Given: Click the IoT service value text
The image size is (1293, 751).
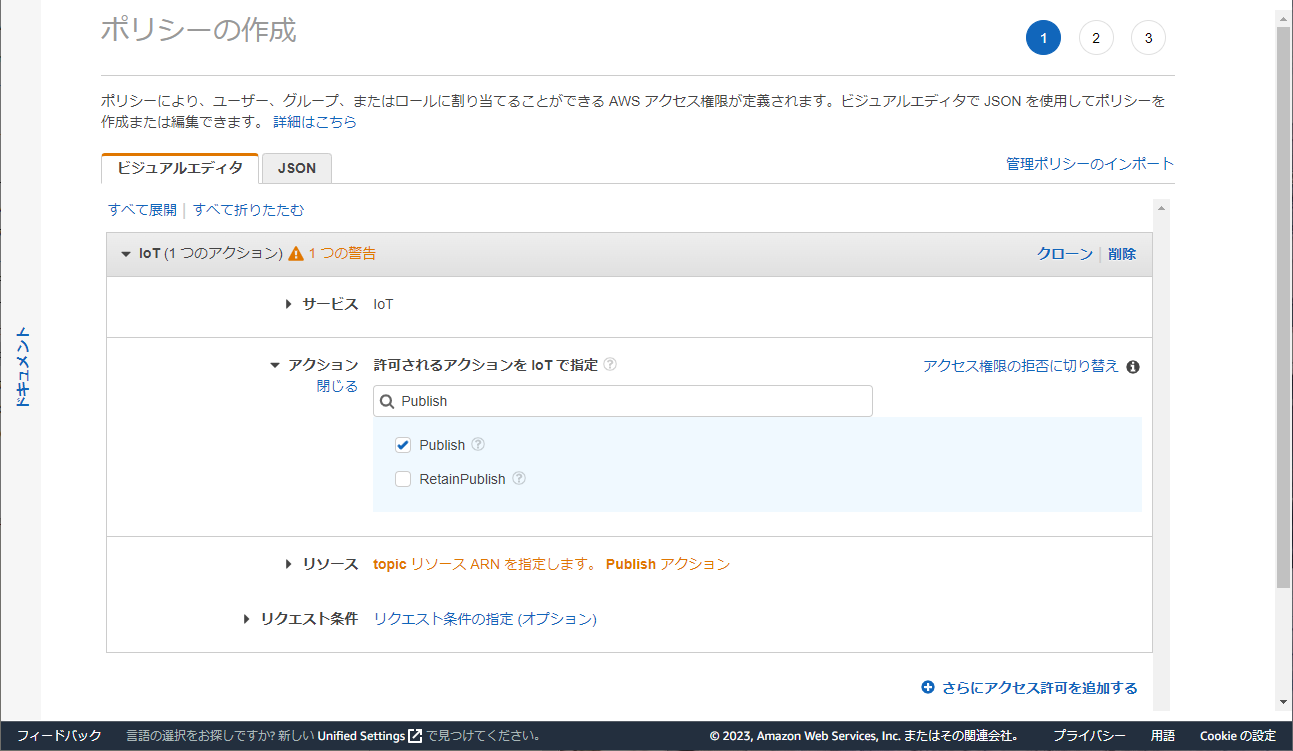Looking at the screenshot, I should click(384, 304).
